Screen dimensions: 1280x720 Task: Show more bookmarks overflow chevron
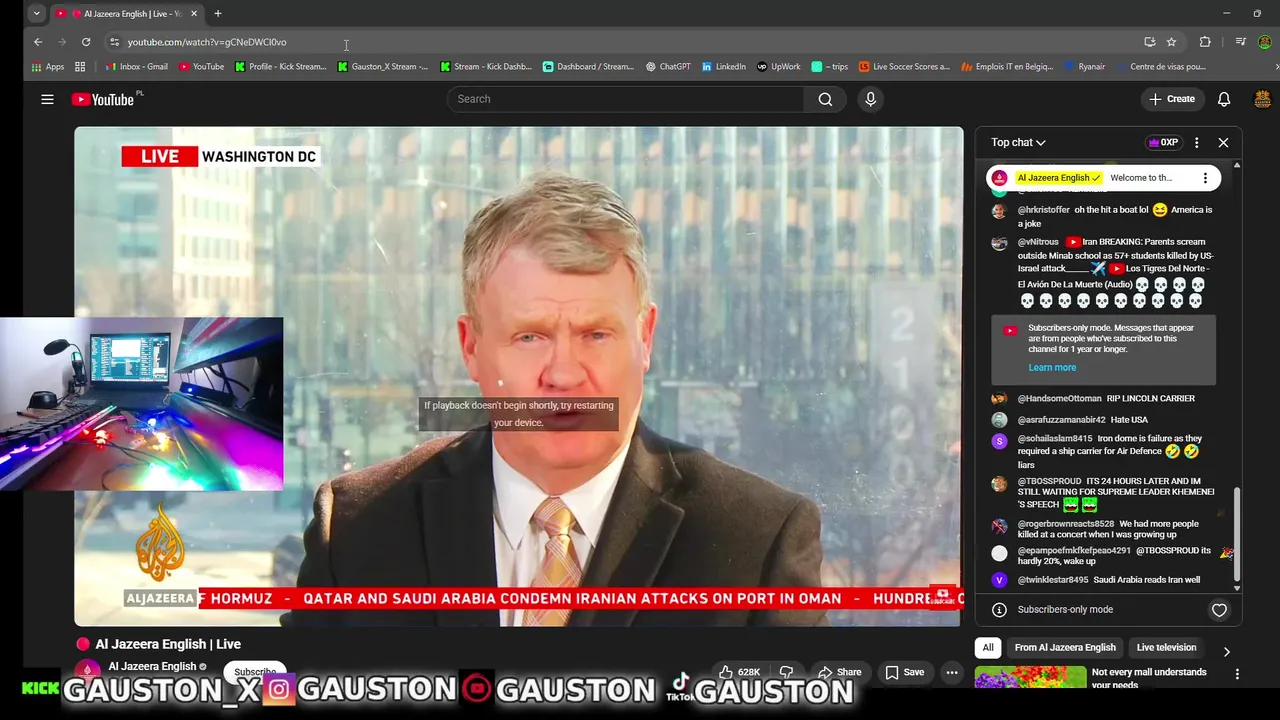click(1276, 67)
